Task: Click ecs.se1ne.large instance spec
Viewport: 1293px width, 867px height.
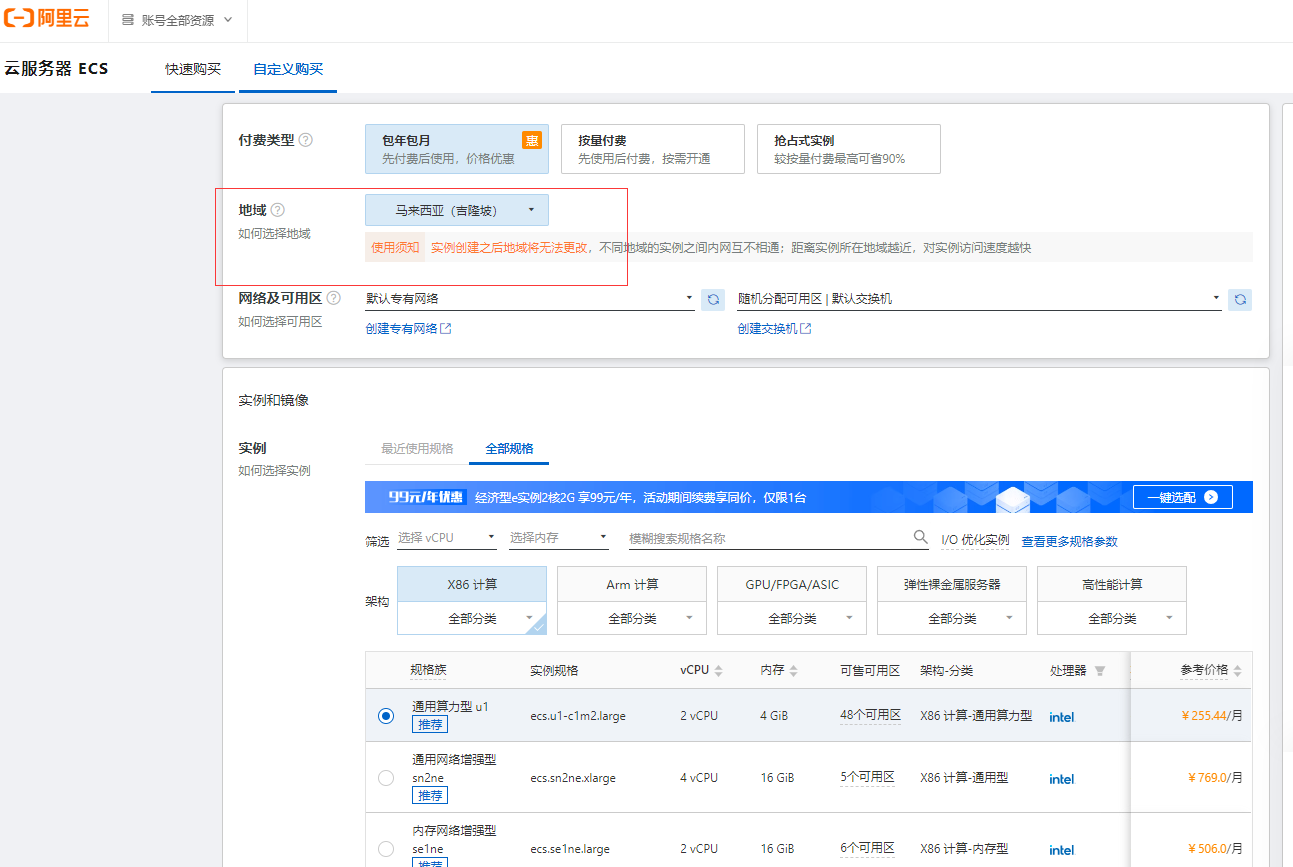Action: tap(570, 849)
